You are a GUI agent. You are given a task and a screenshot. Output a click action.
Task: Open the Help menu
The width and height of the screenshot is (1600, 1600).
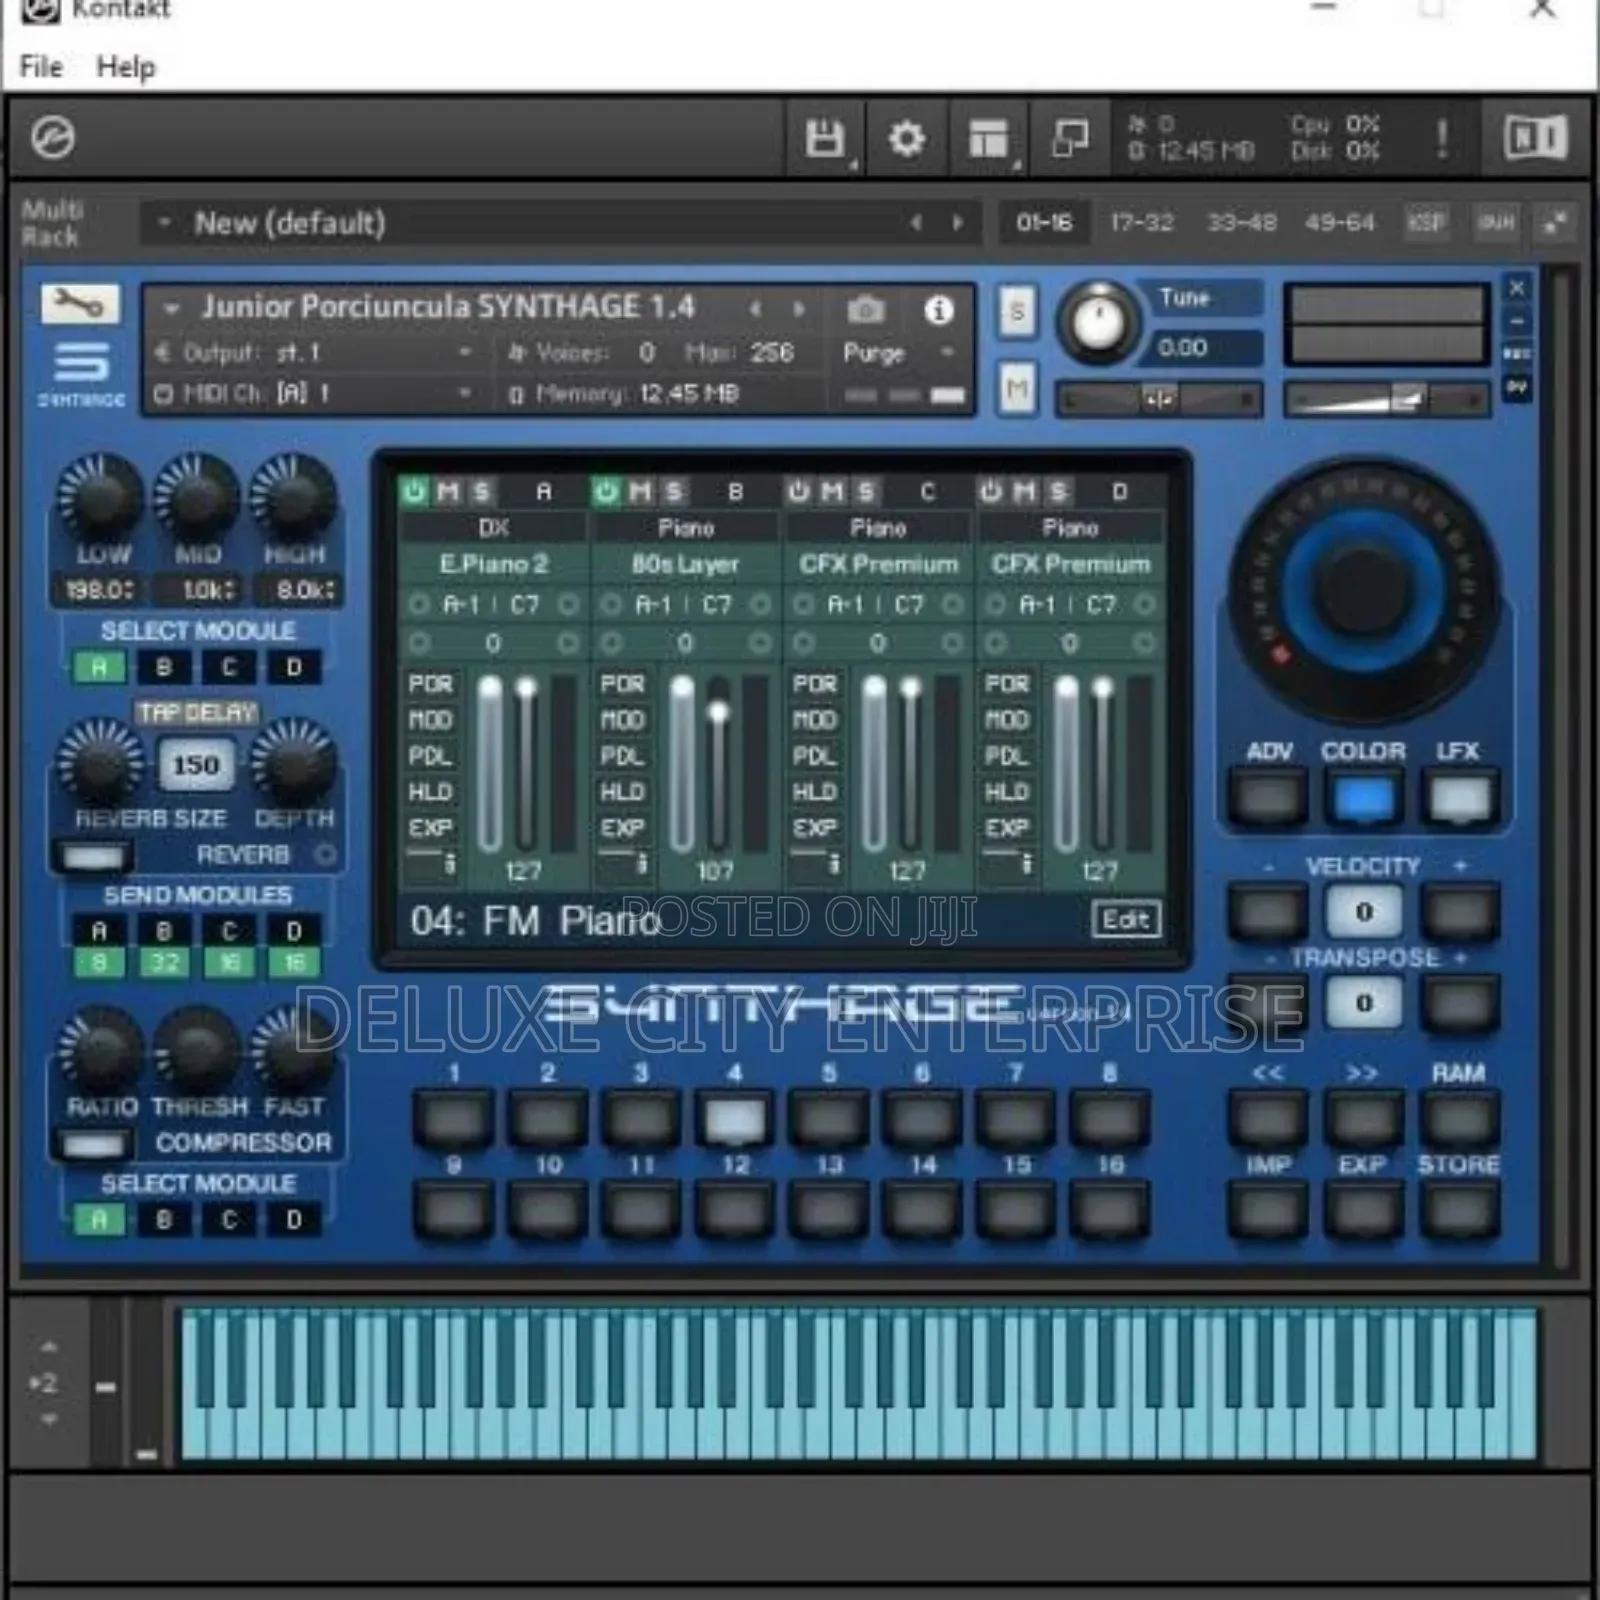pos(126,67)
